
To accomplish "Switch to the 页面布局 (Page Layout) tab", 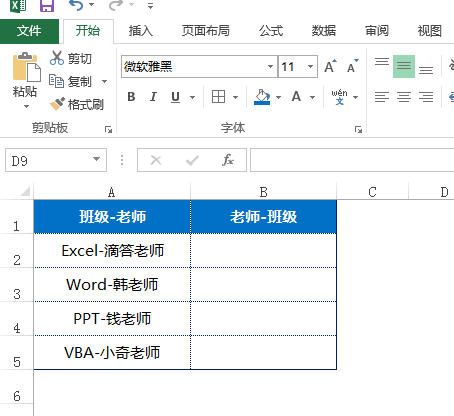I will pos(206,31).
